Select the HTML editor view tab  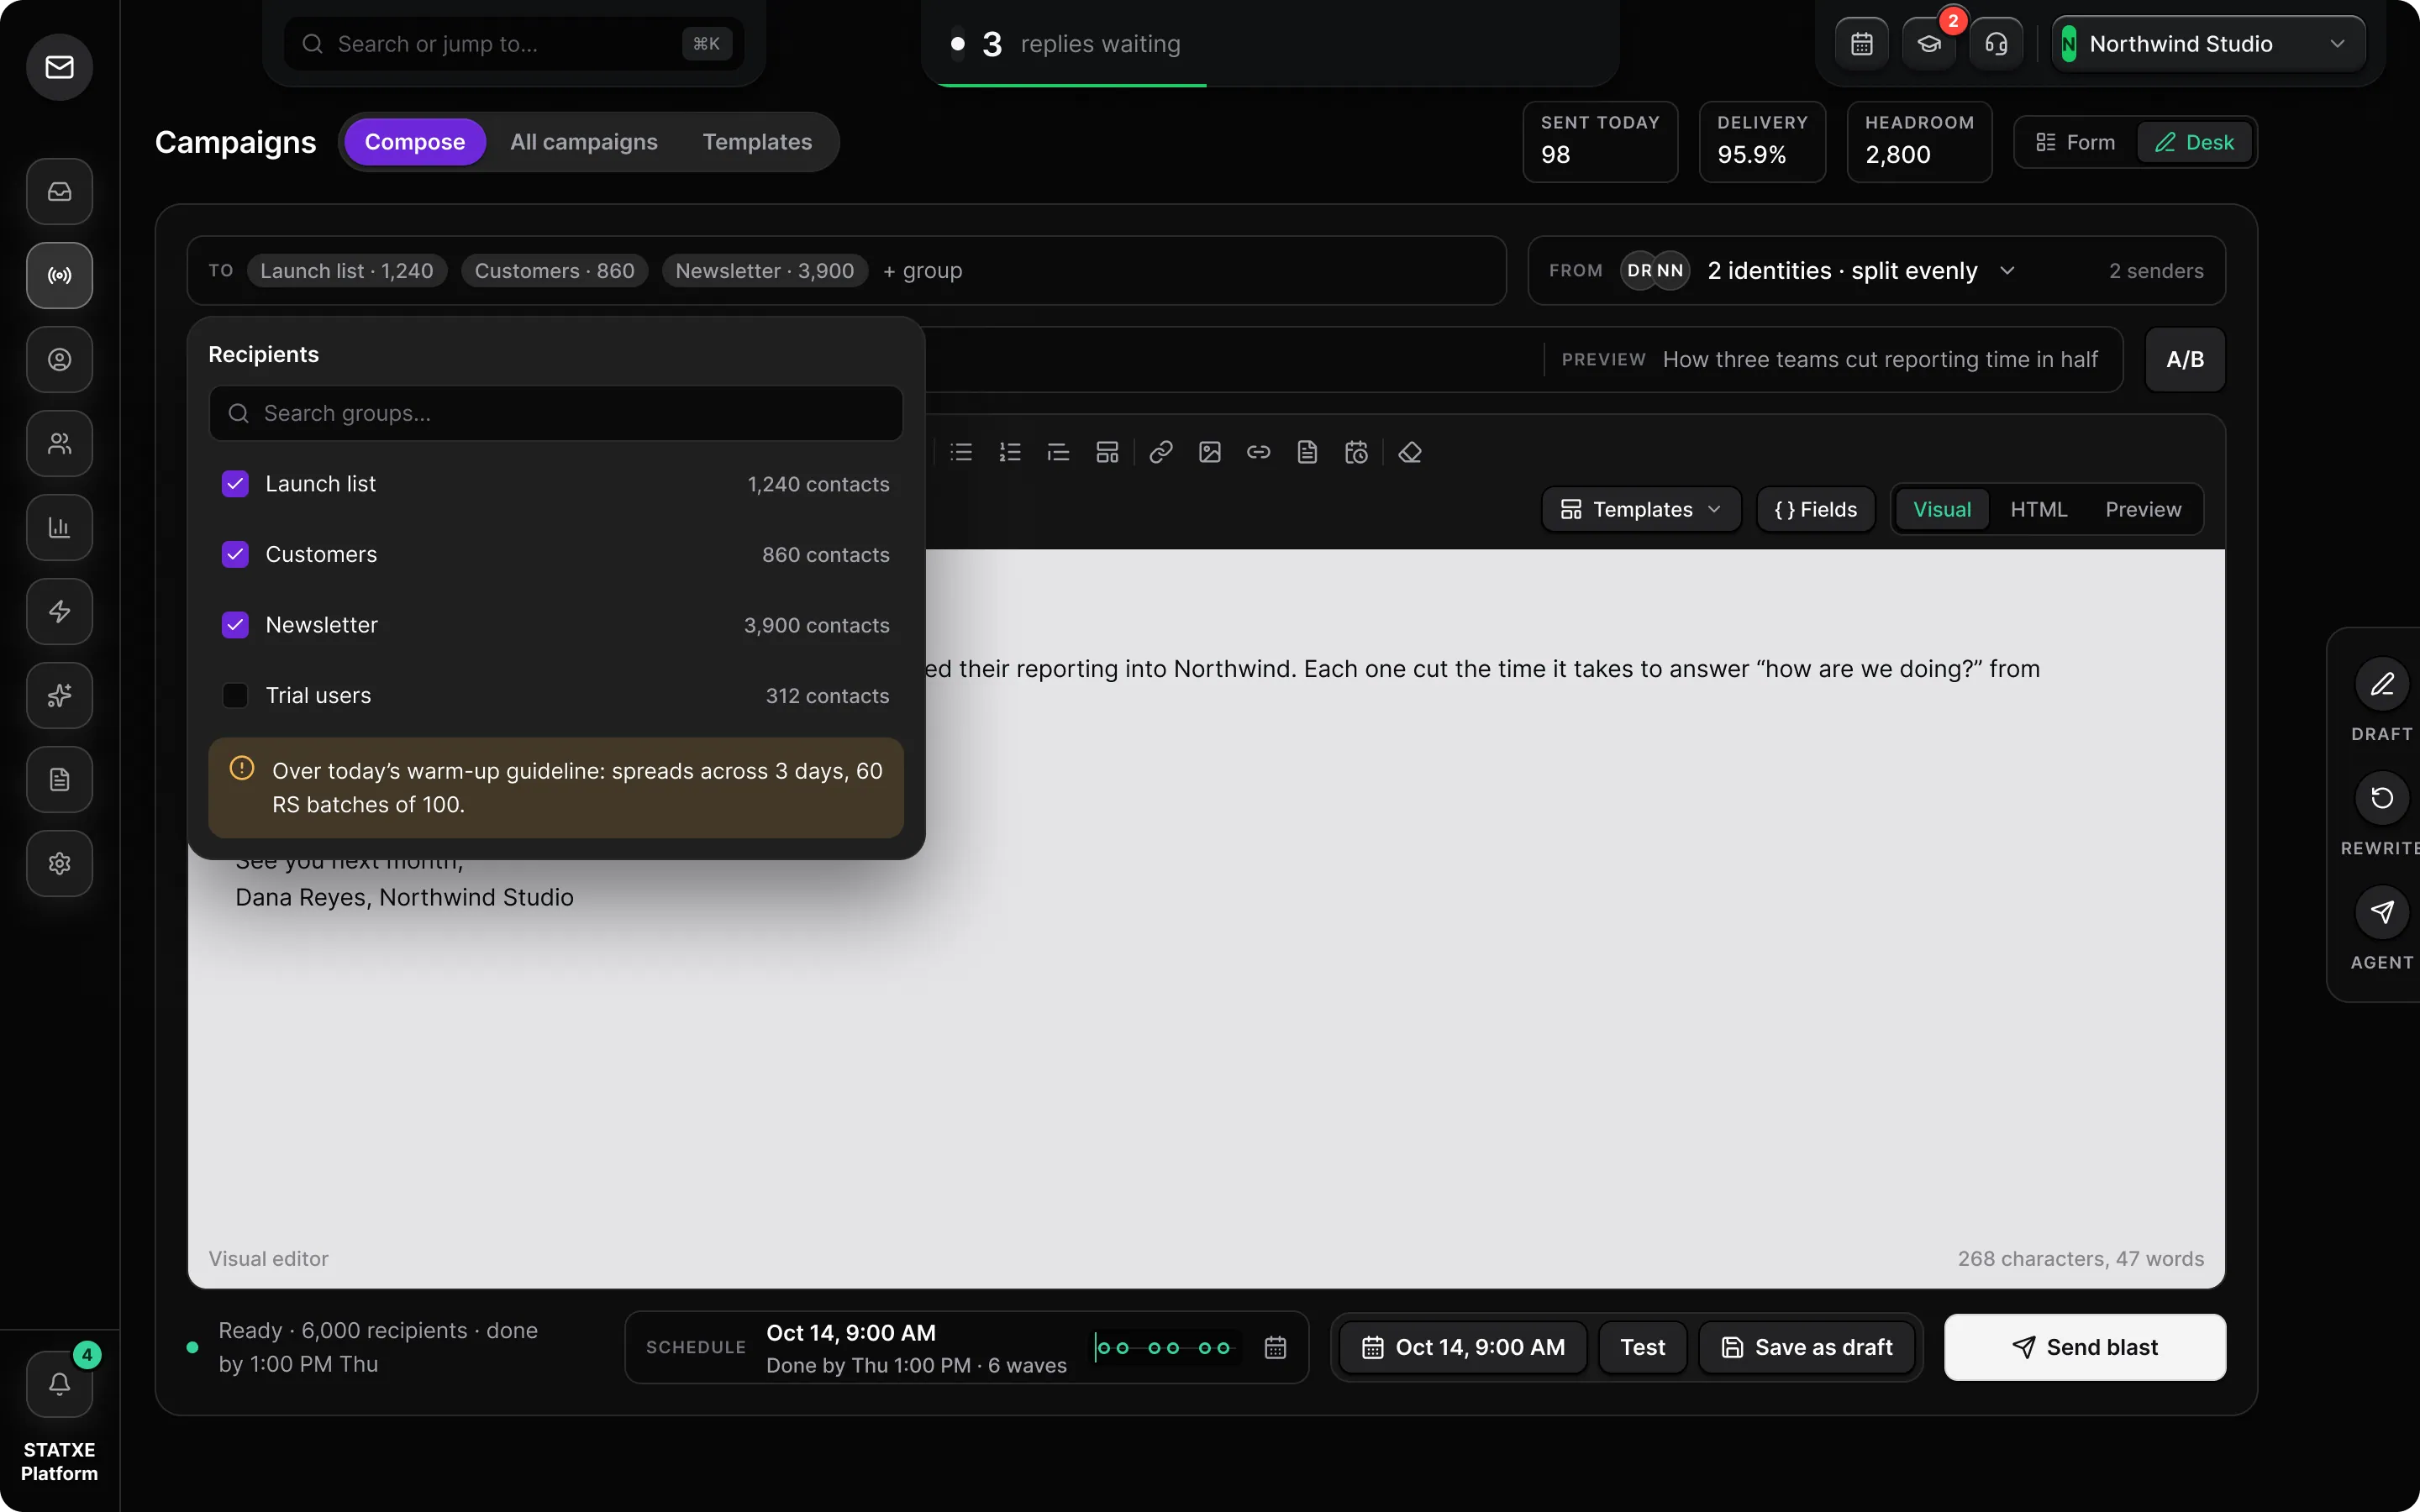(2038, 509)
